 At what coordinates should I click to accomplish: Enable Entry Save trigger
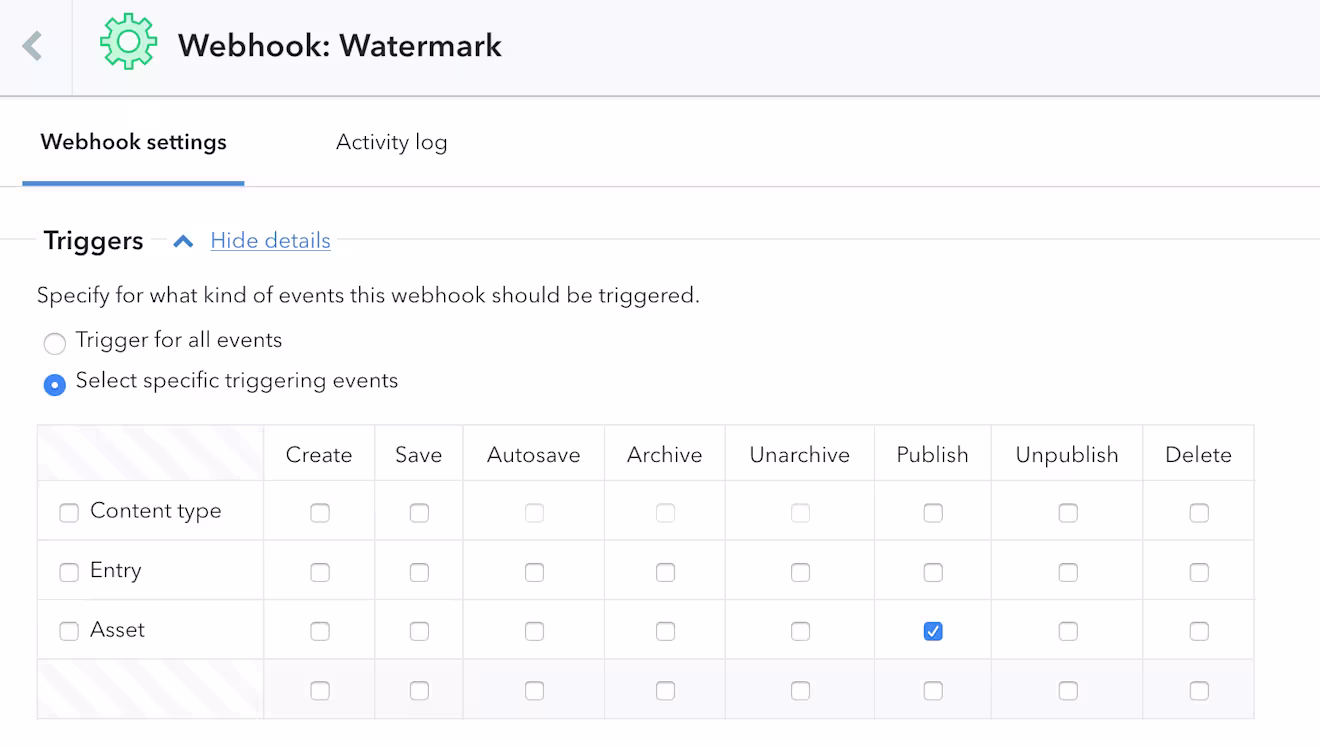419,572
